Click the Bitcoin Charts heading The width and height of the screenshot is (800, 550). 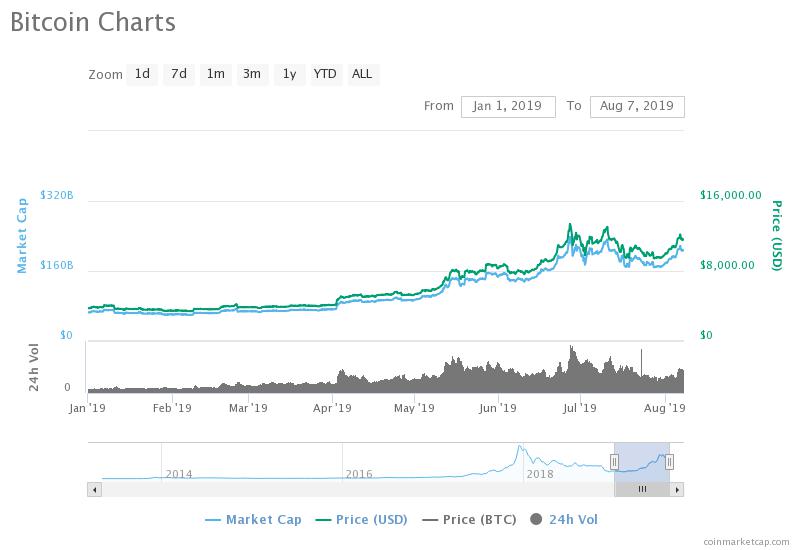click(93, 22)
